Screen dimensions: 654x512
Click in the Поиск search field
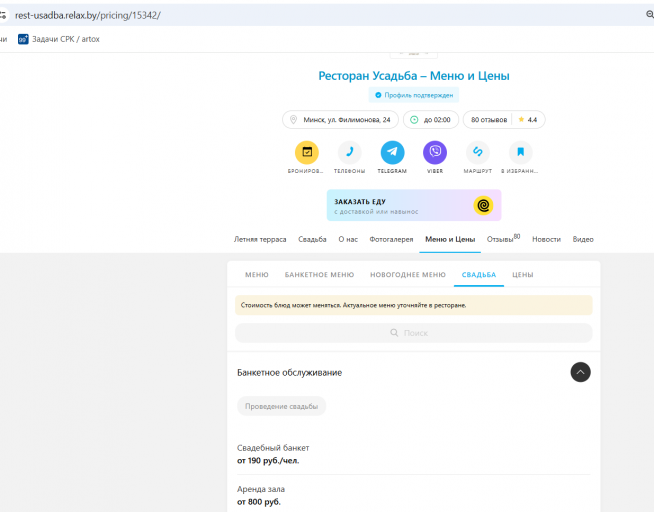coord(414,333)
